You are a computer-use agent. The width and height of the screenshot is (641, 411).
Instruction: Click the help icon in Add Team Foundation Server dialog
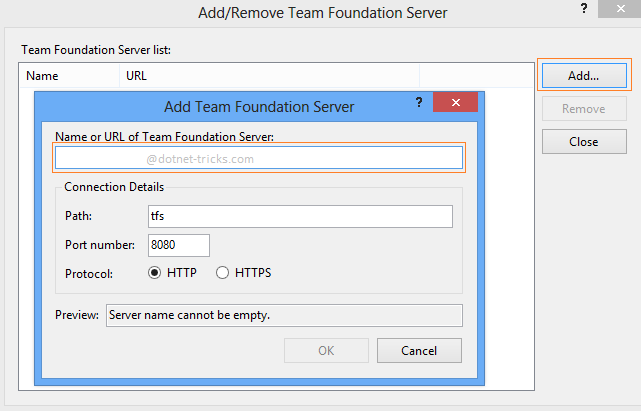pos(419,103)
